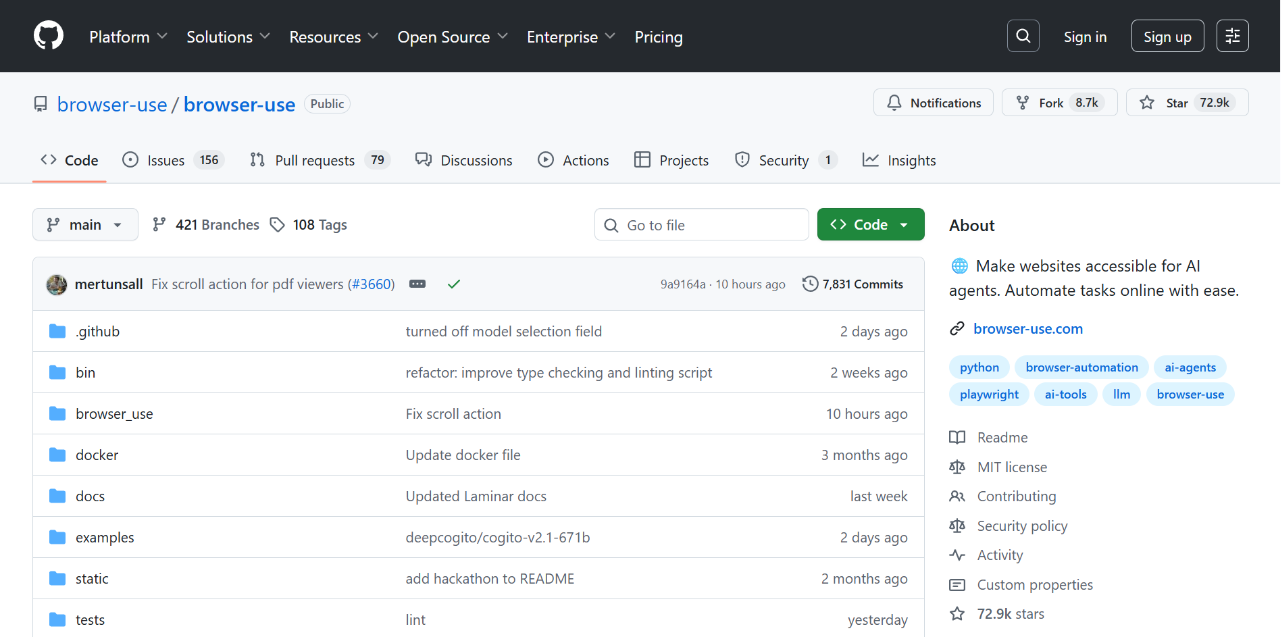Image resolution: width=1281 pixels, height=637 pixels.
Task: Click the GitHub logo icon
Action: pos(48,36)
